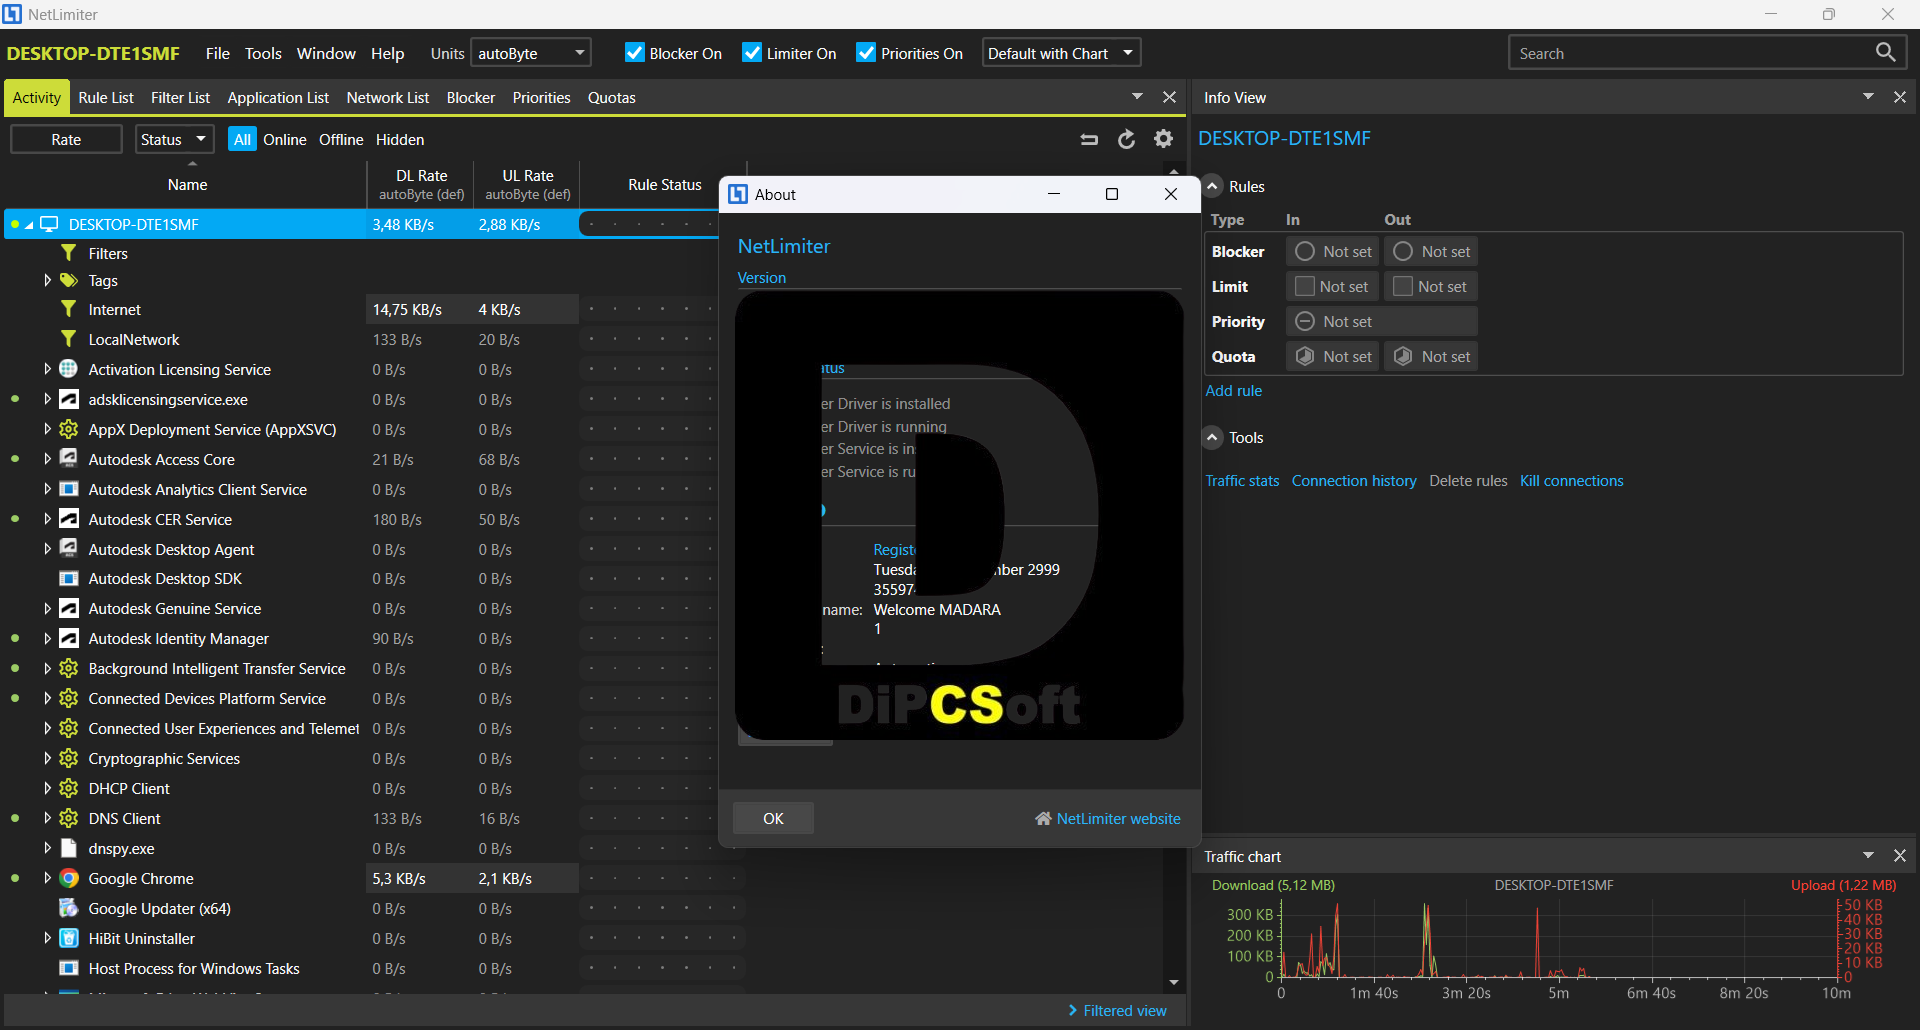1920x1030 pixels.
Task: Toggle the Priority Not set control
Action: coord(1381,322)
